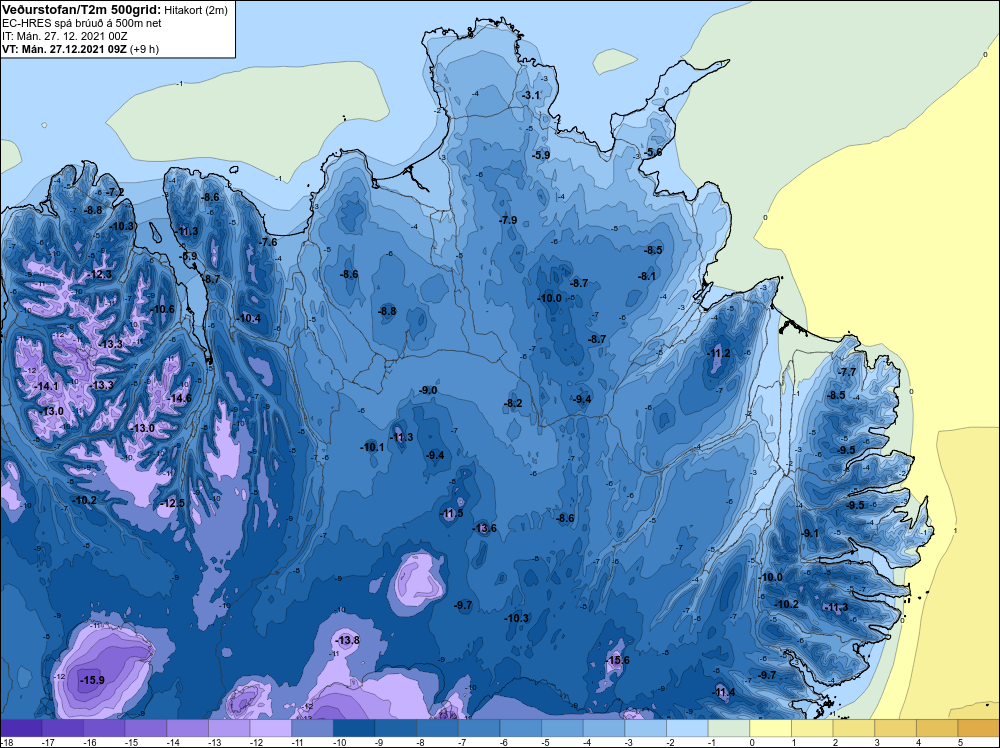Select the -8.2 temperature value
The image size is (1000, 748).
point(513,403)
